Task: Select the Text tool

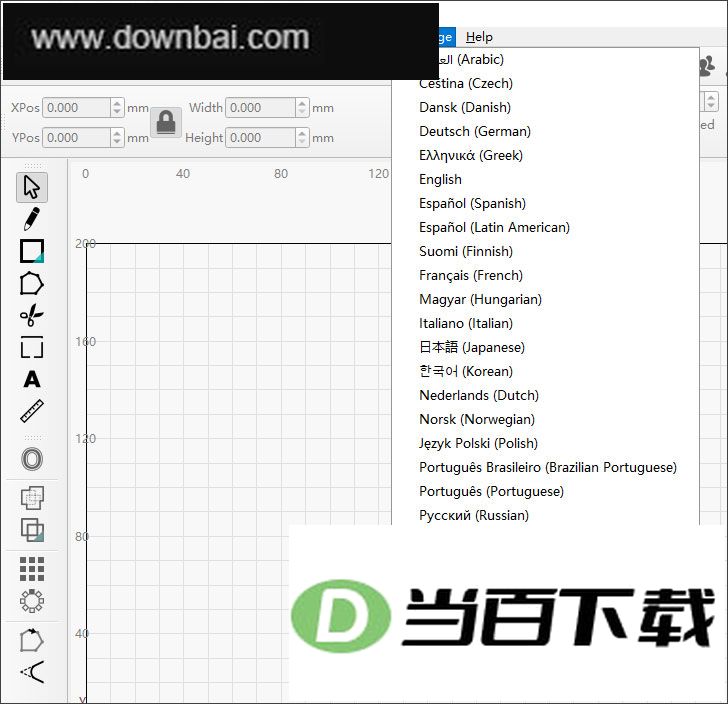Action: click(32, 379)
